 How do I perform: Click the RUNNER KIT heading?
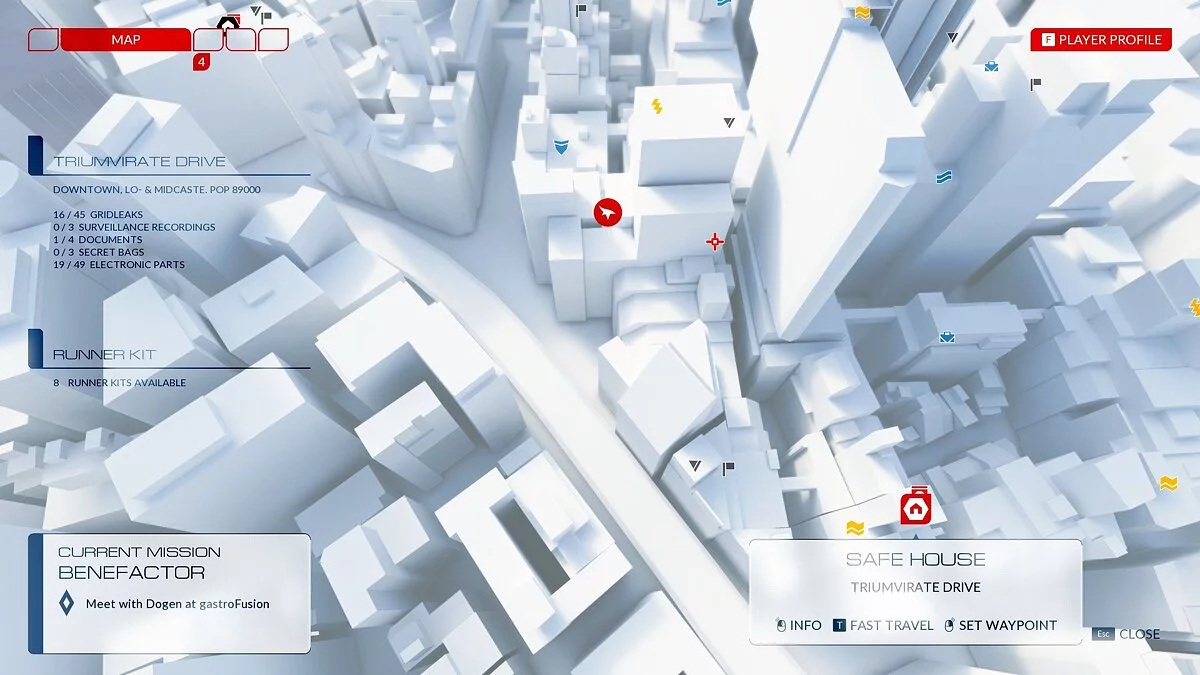click(x=105, y=355)
